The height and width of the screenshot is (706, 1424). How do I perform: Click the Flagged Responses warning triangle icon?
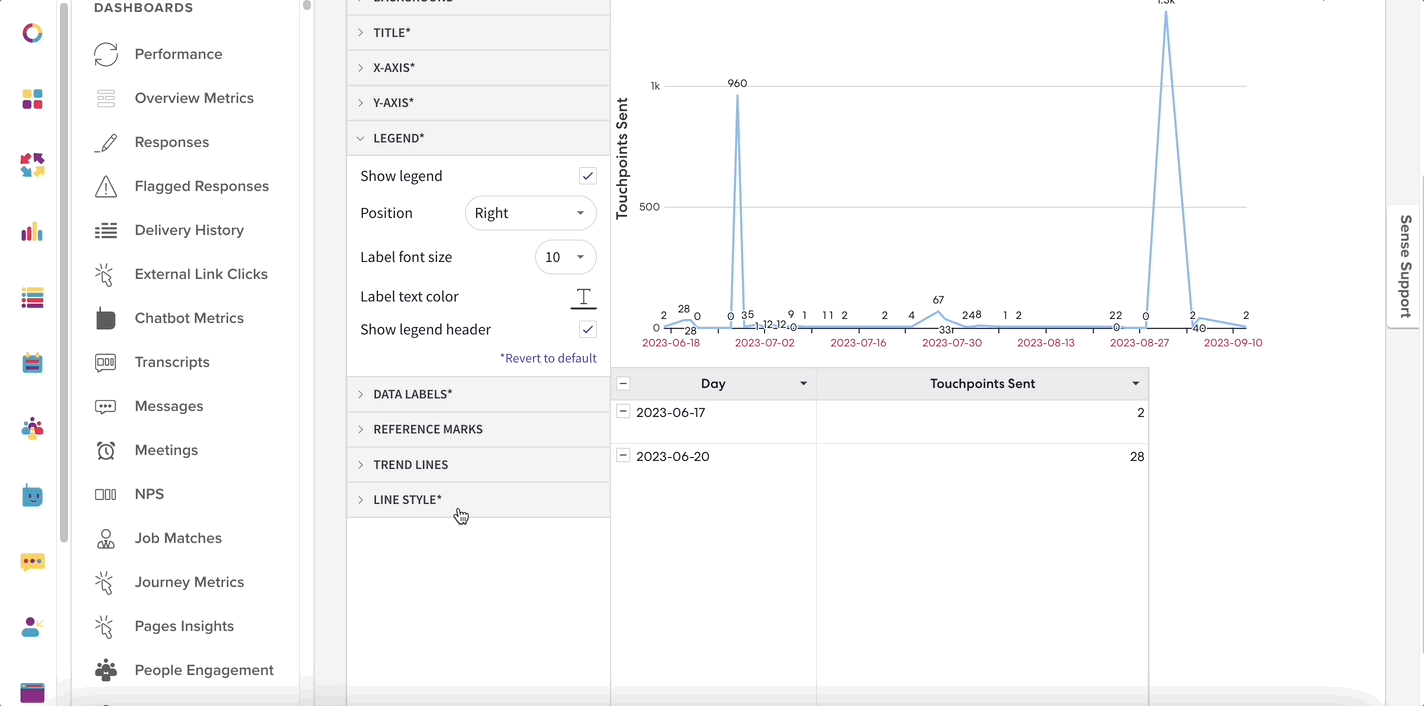coord(106,186)
